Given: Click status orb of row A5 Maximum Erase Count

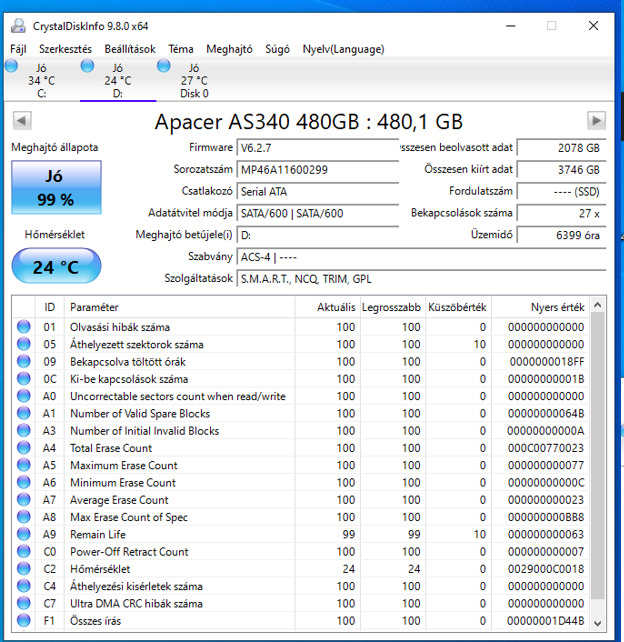Looking at the screenshot, I should pos(24,465).
